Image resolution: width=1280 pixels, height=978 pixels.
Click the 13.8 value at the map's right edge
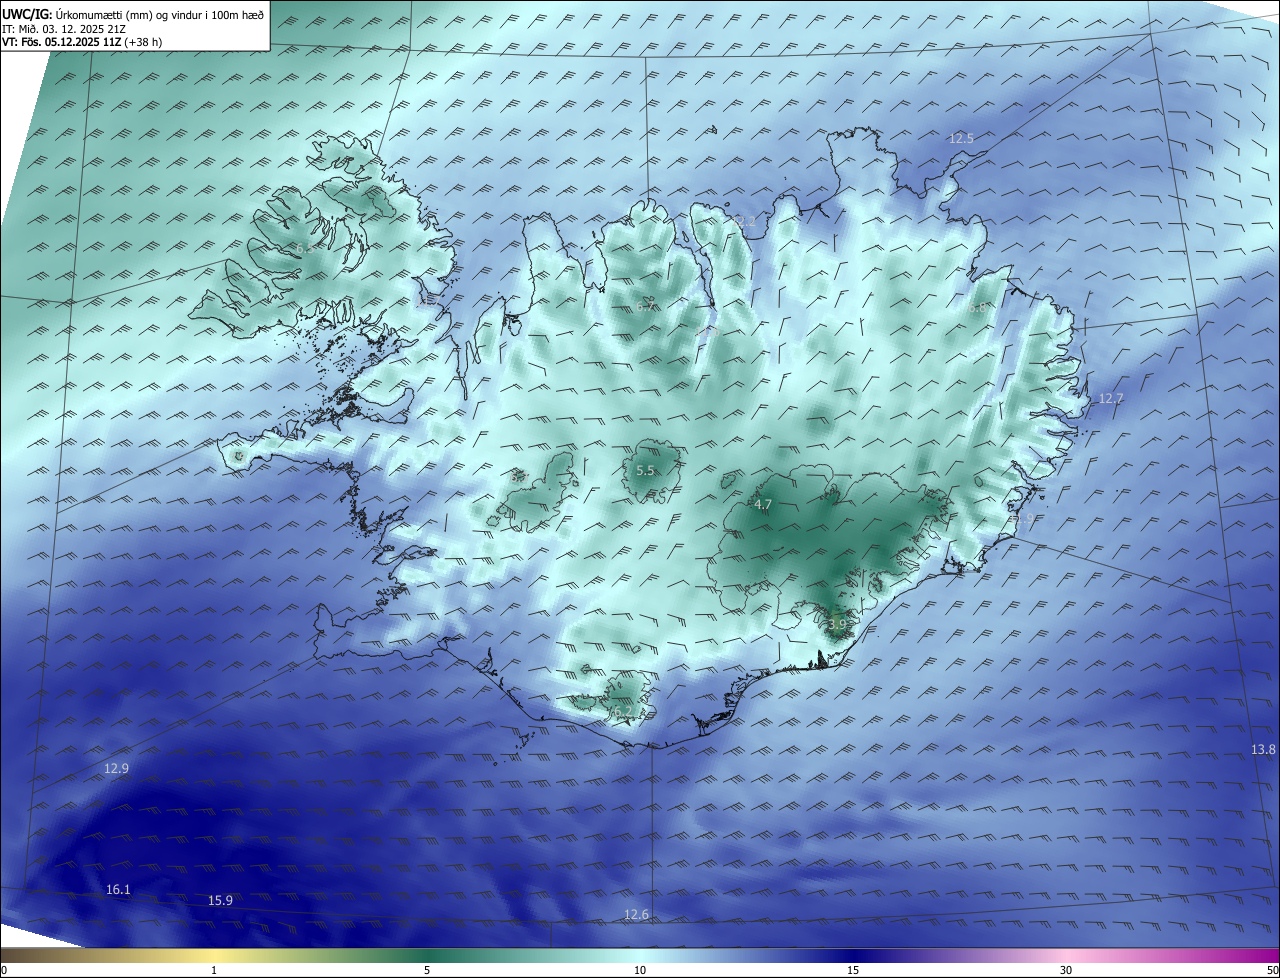coord(1264,749)
